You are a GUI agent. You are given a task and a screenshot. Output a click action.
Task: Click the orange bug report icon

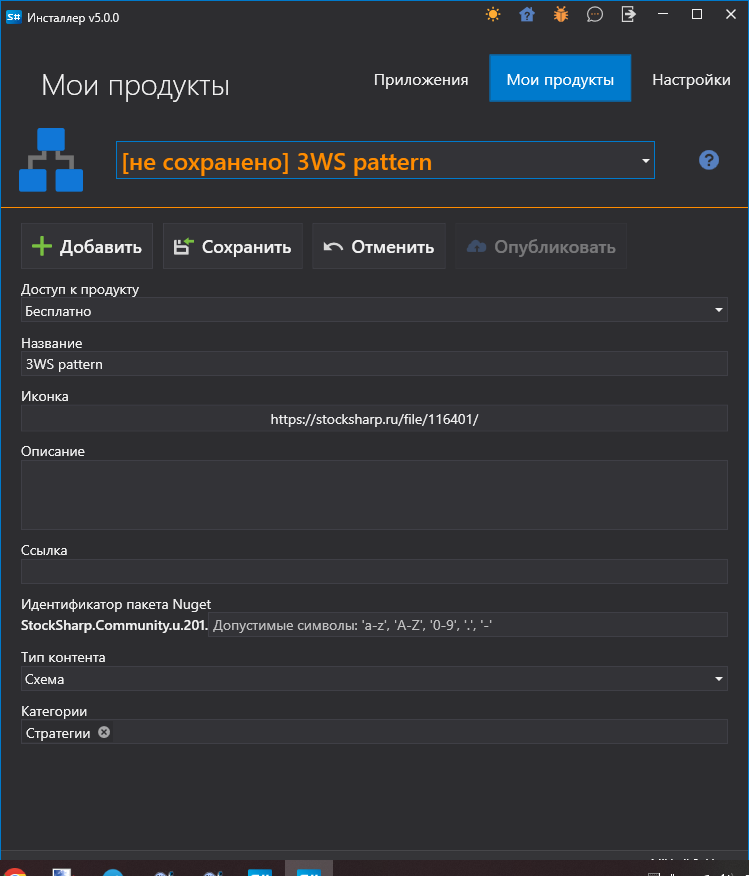(561, 15)
